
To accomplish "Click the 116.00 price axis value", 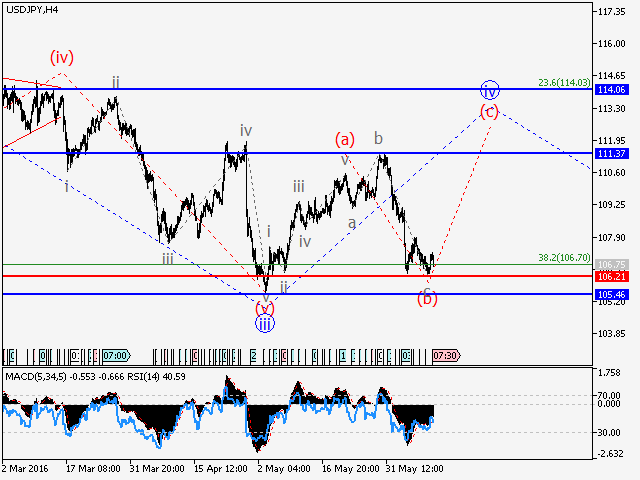I will [x=611, y=44].
